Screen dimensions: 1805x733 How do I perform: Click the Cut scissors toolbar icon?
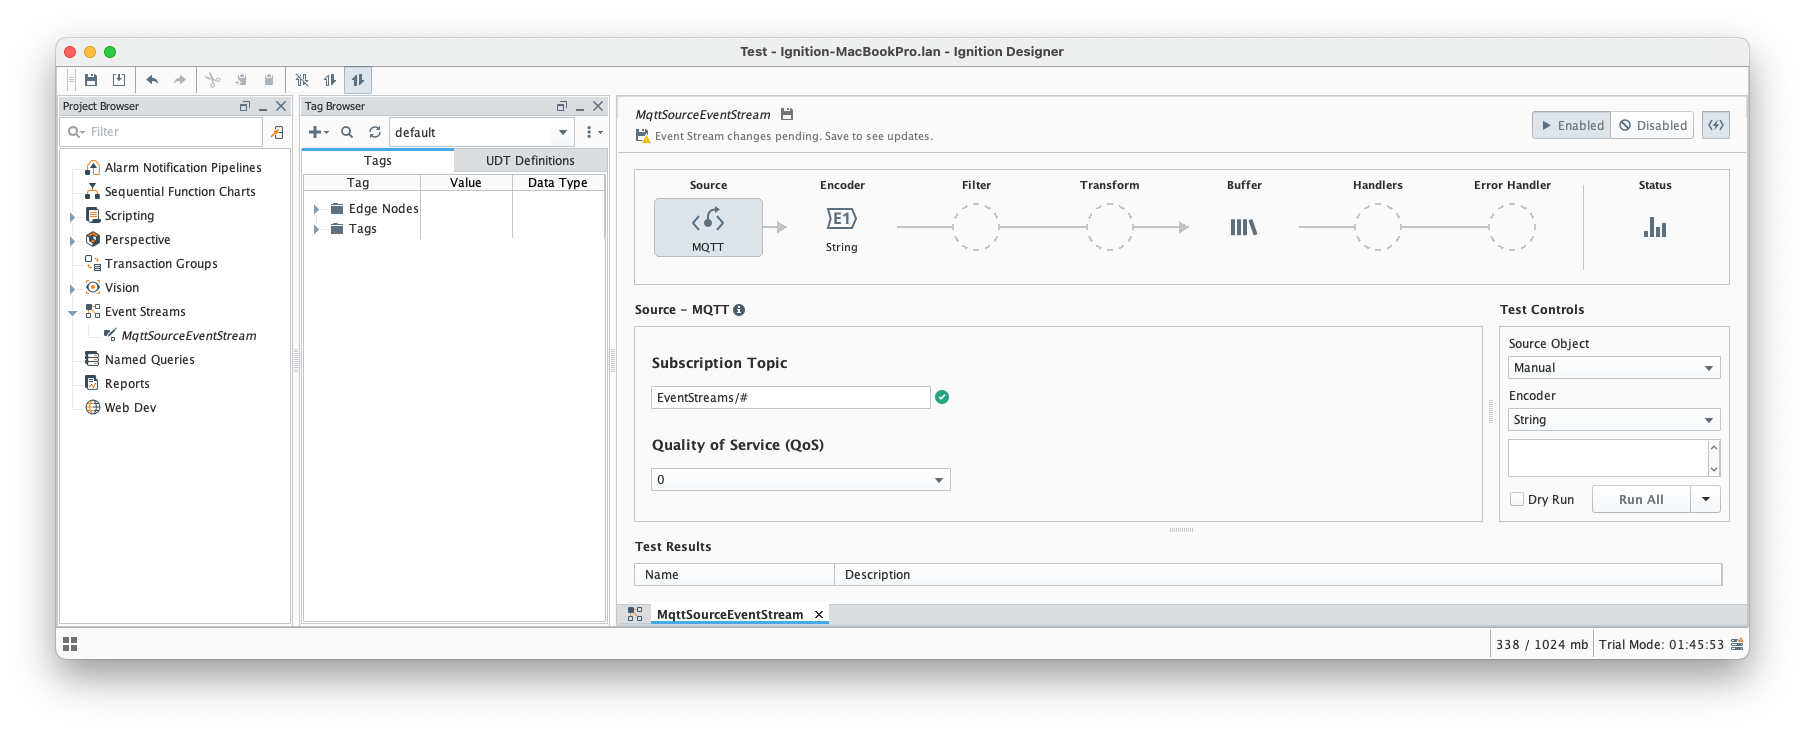213,80
